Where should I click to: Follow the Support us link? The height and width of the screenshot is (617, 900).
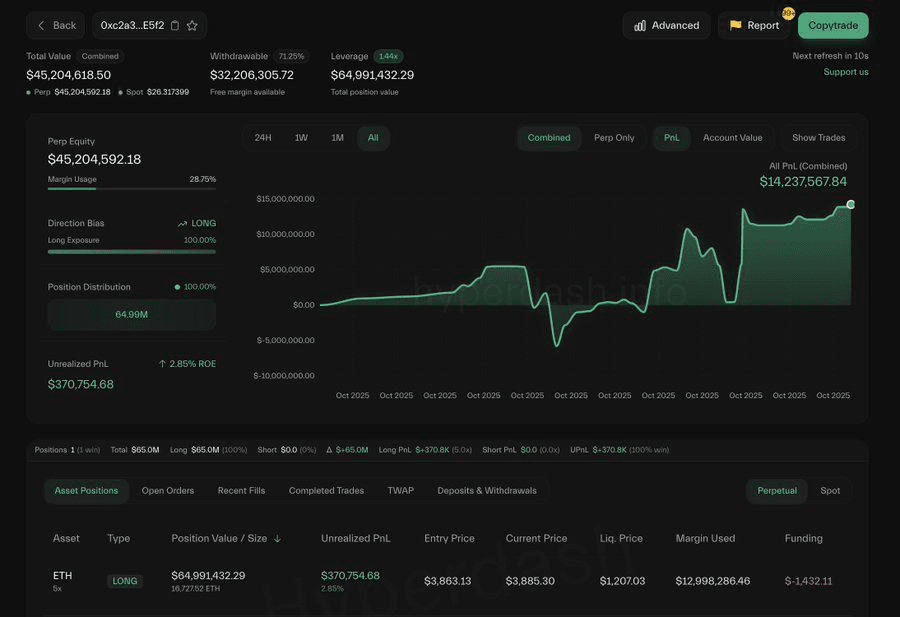(x=845, y=72)
